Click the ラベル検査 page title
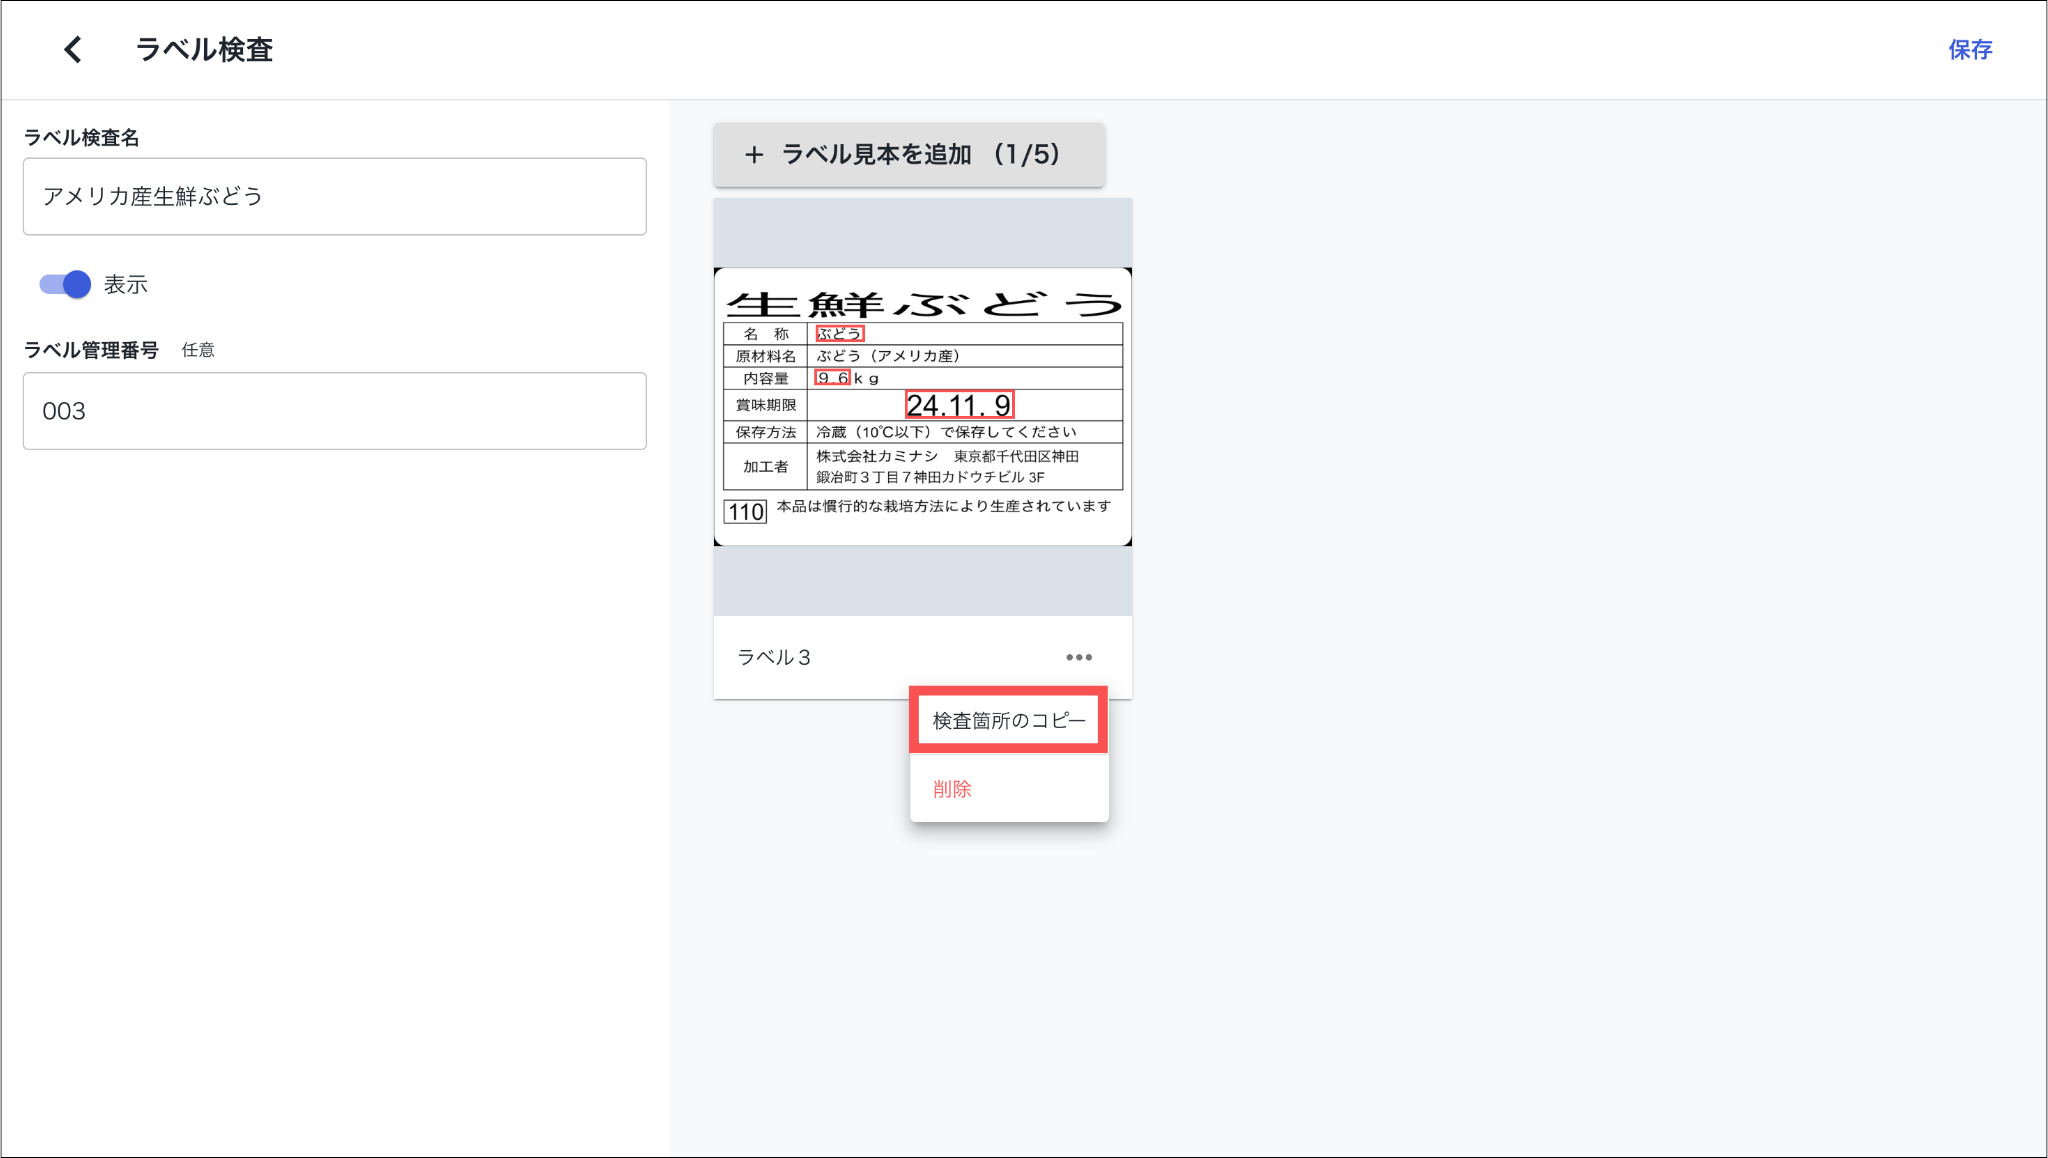 point(204,50)
